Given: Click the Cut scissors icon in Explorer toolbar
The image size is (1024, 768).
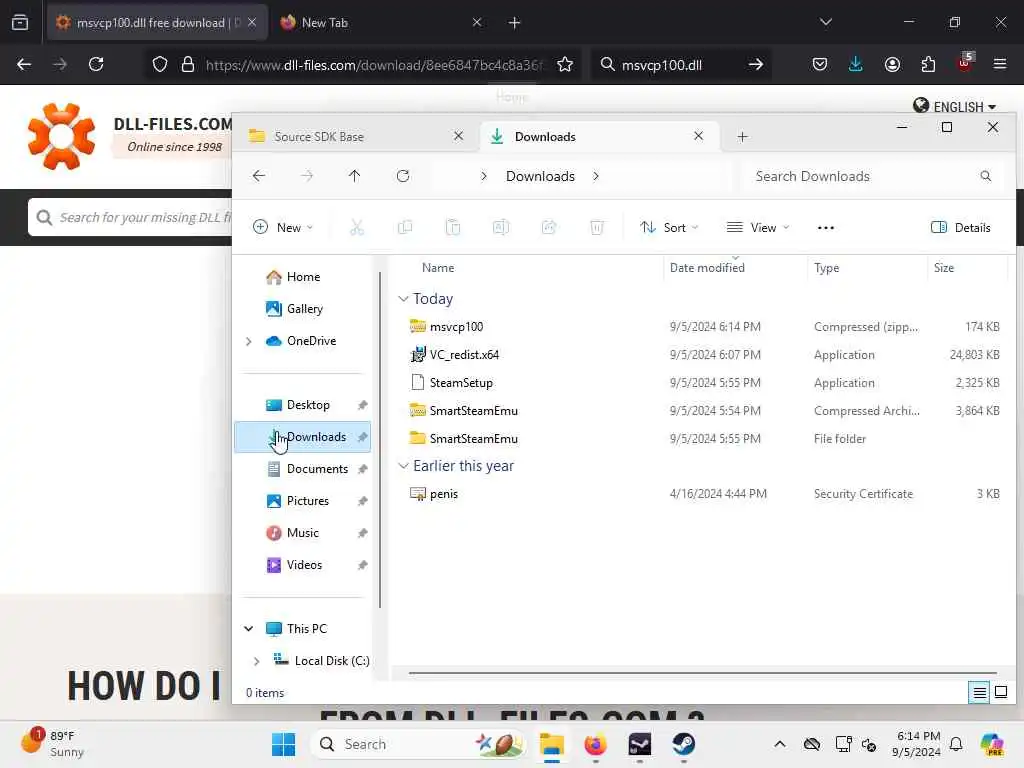Looking at the screenshot, I should pyautogui.click(x=357, y=227).
